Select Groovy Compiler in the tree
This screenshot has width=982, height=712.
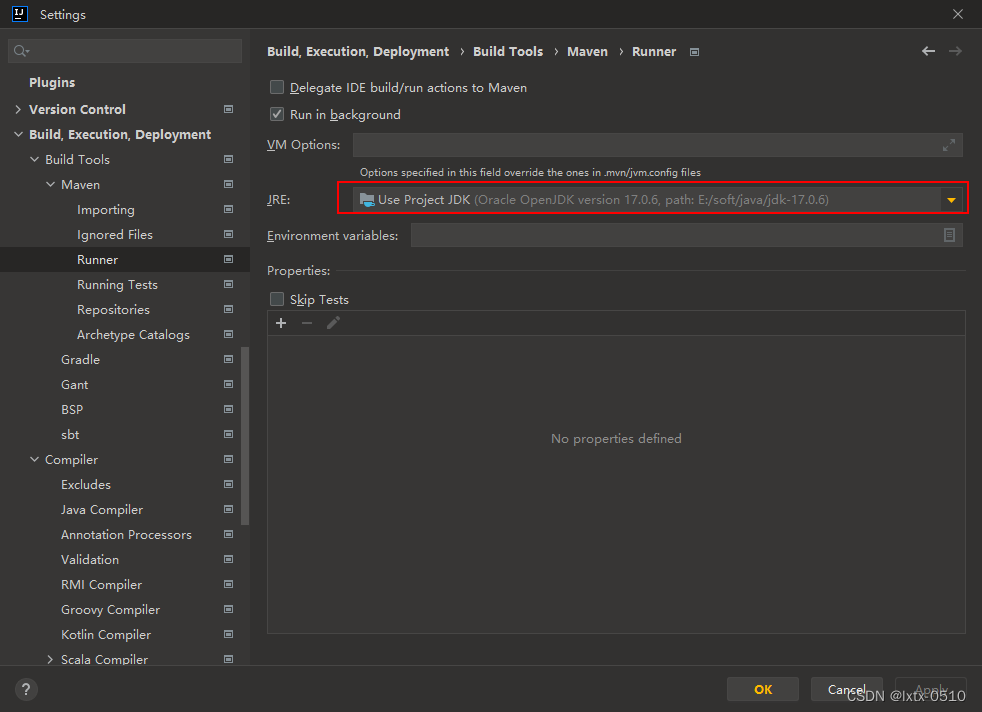[x=110, y=610]
